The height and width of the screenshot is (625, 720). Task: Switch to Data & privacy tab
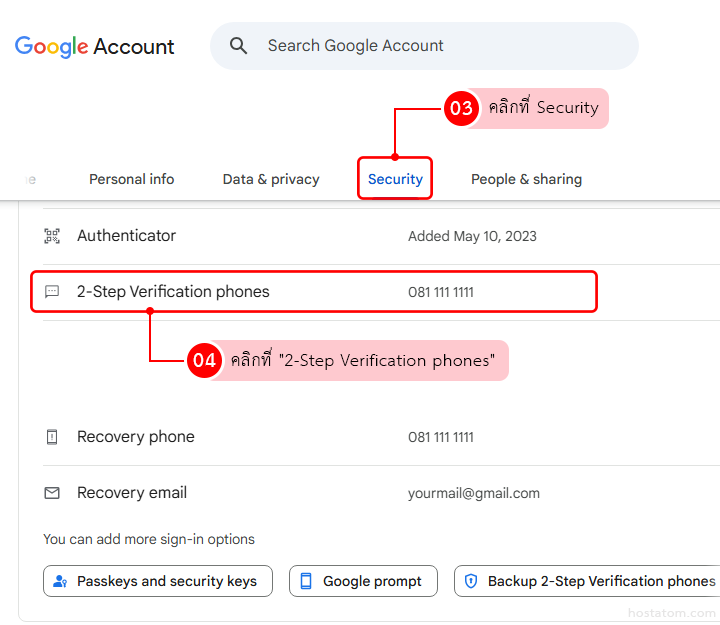pyautogui.click(x=271, y=179)
